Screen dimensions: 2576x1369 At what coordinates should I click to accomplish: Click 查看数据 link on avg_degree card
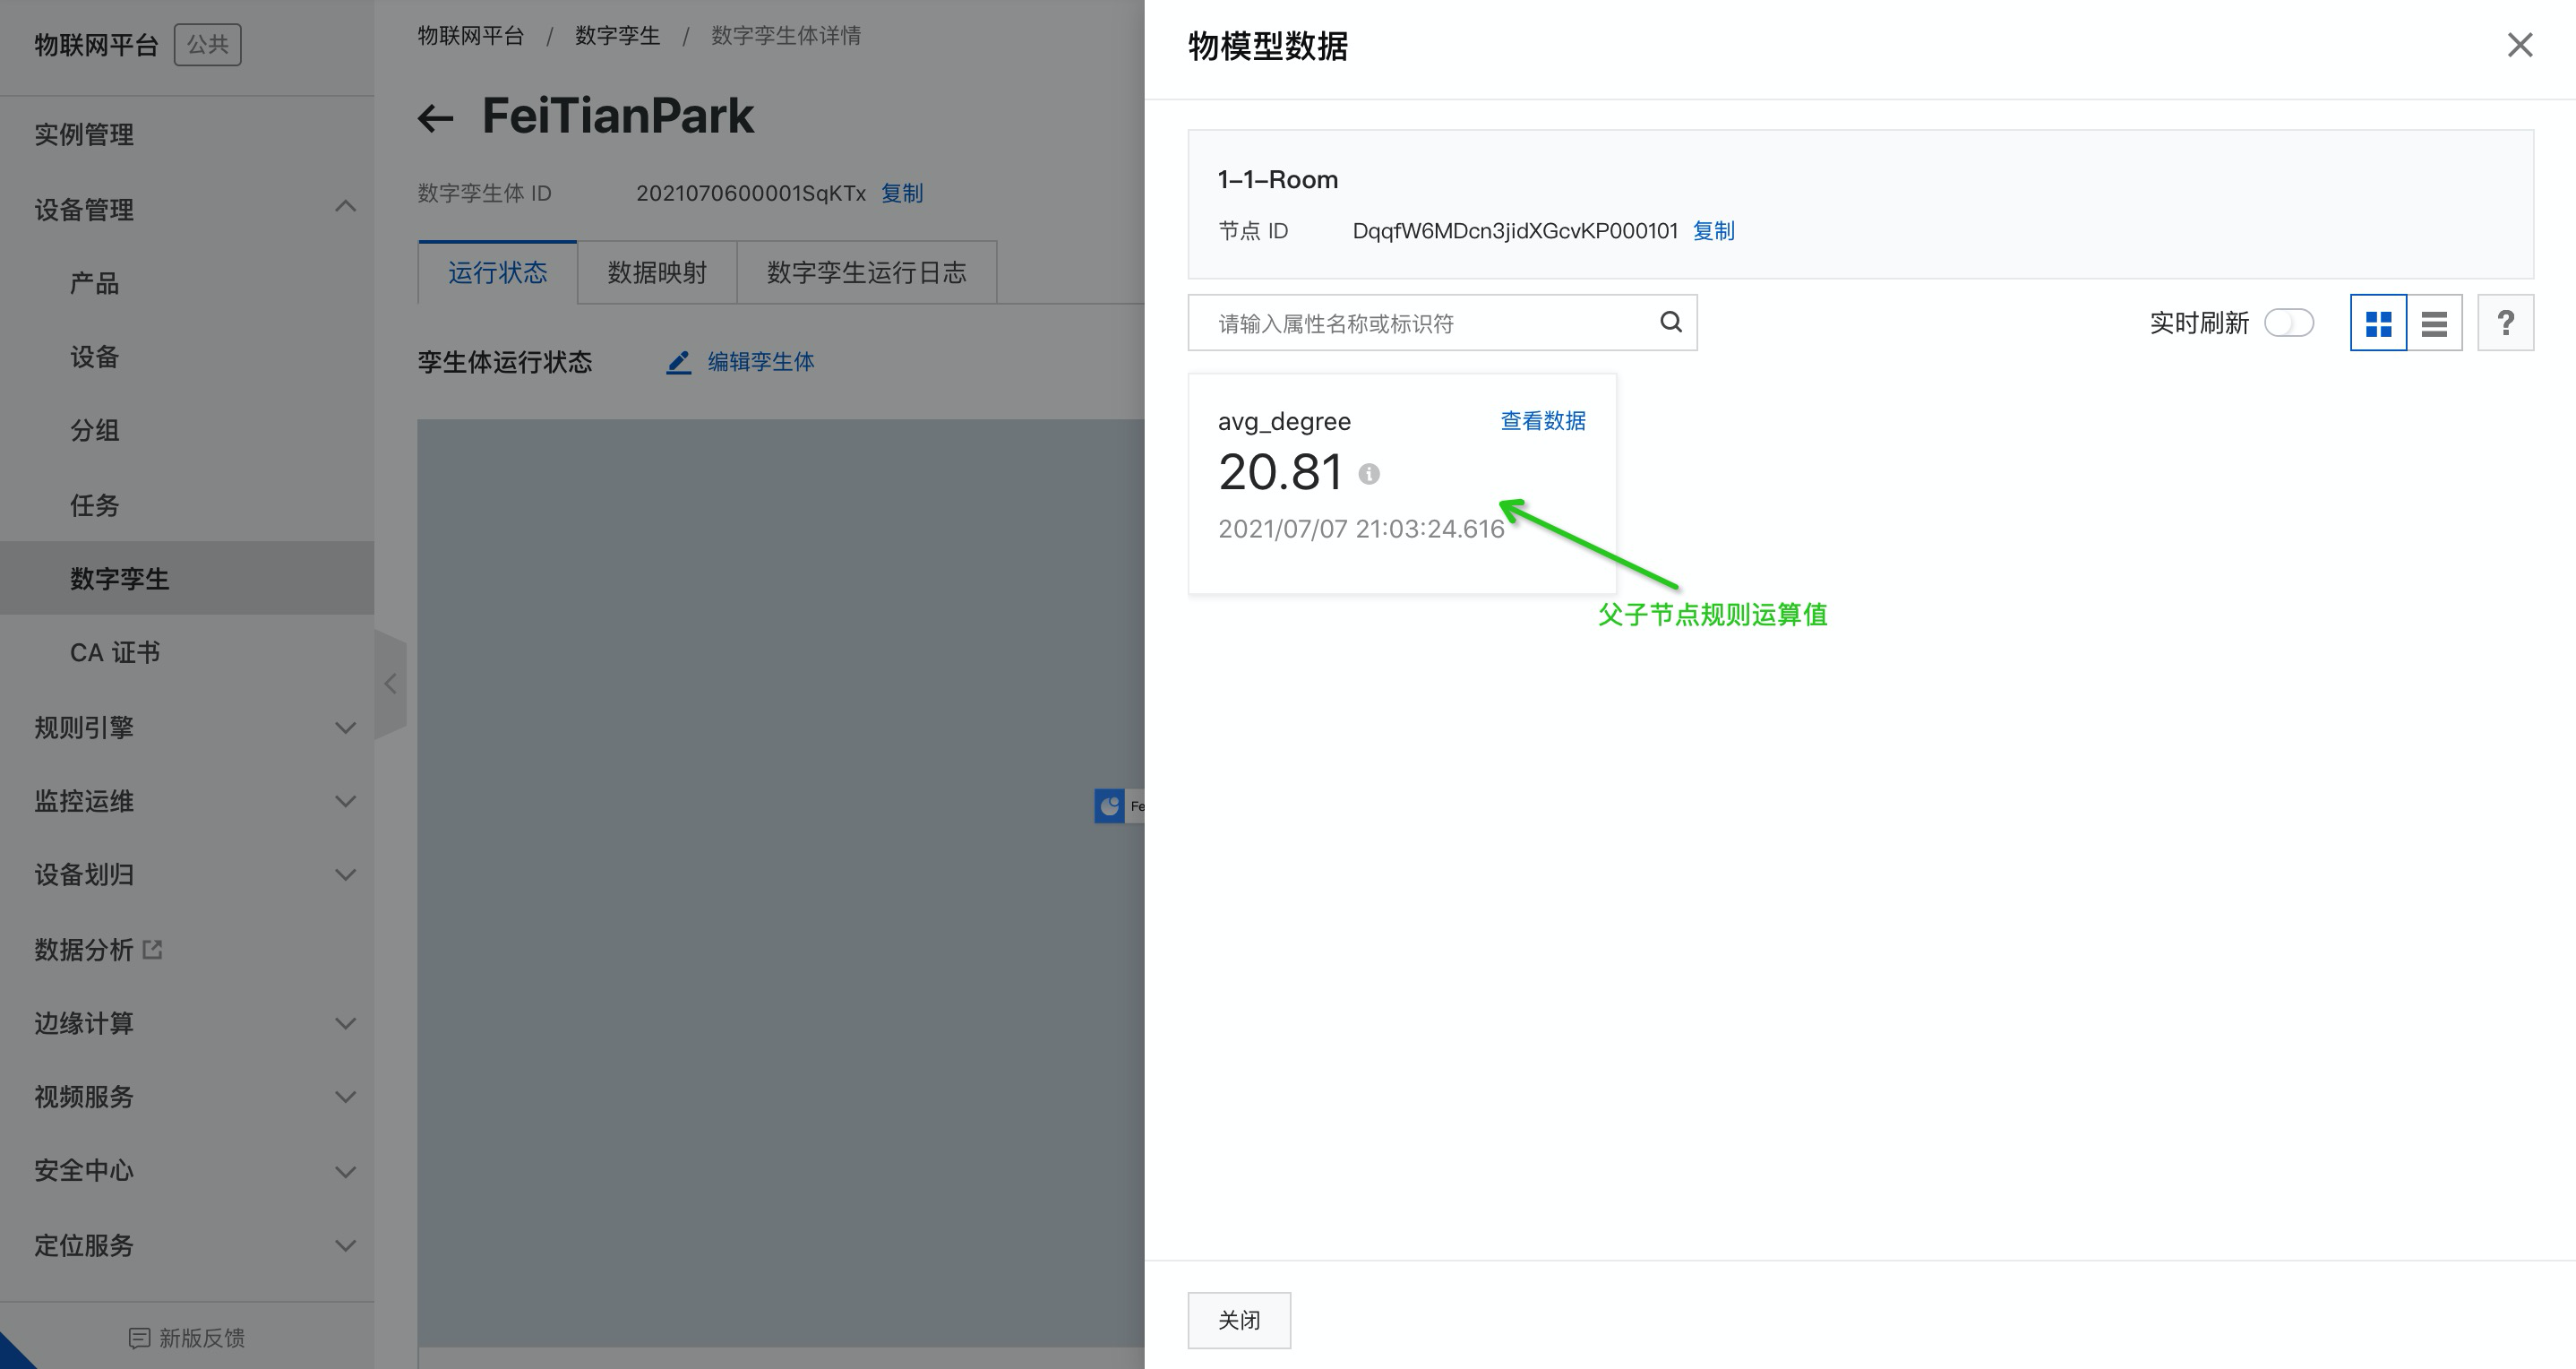tap(1543, 421)
